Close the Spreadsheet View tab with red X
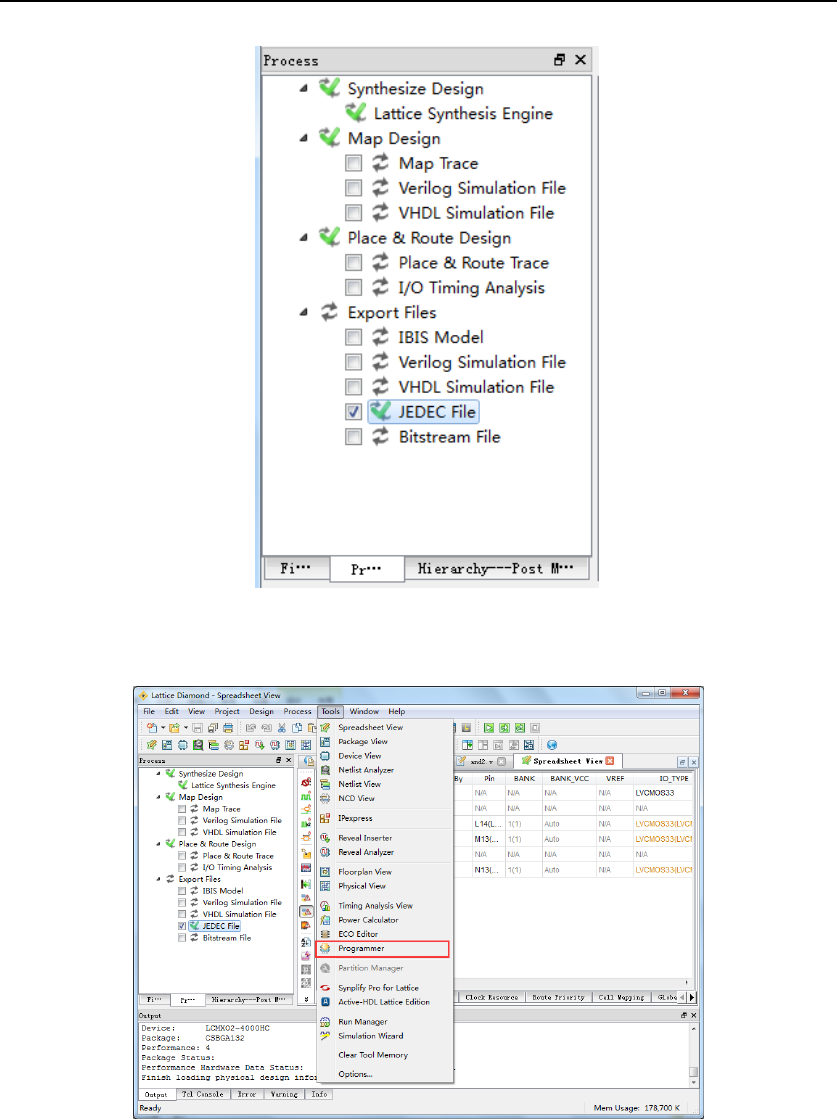837x1119 pixels. 610,761
